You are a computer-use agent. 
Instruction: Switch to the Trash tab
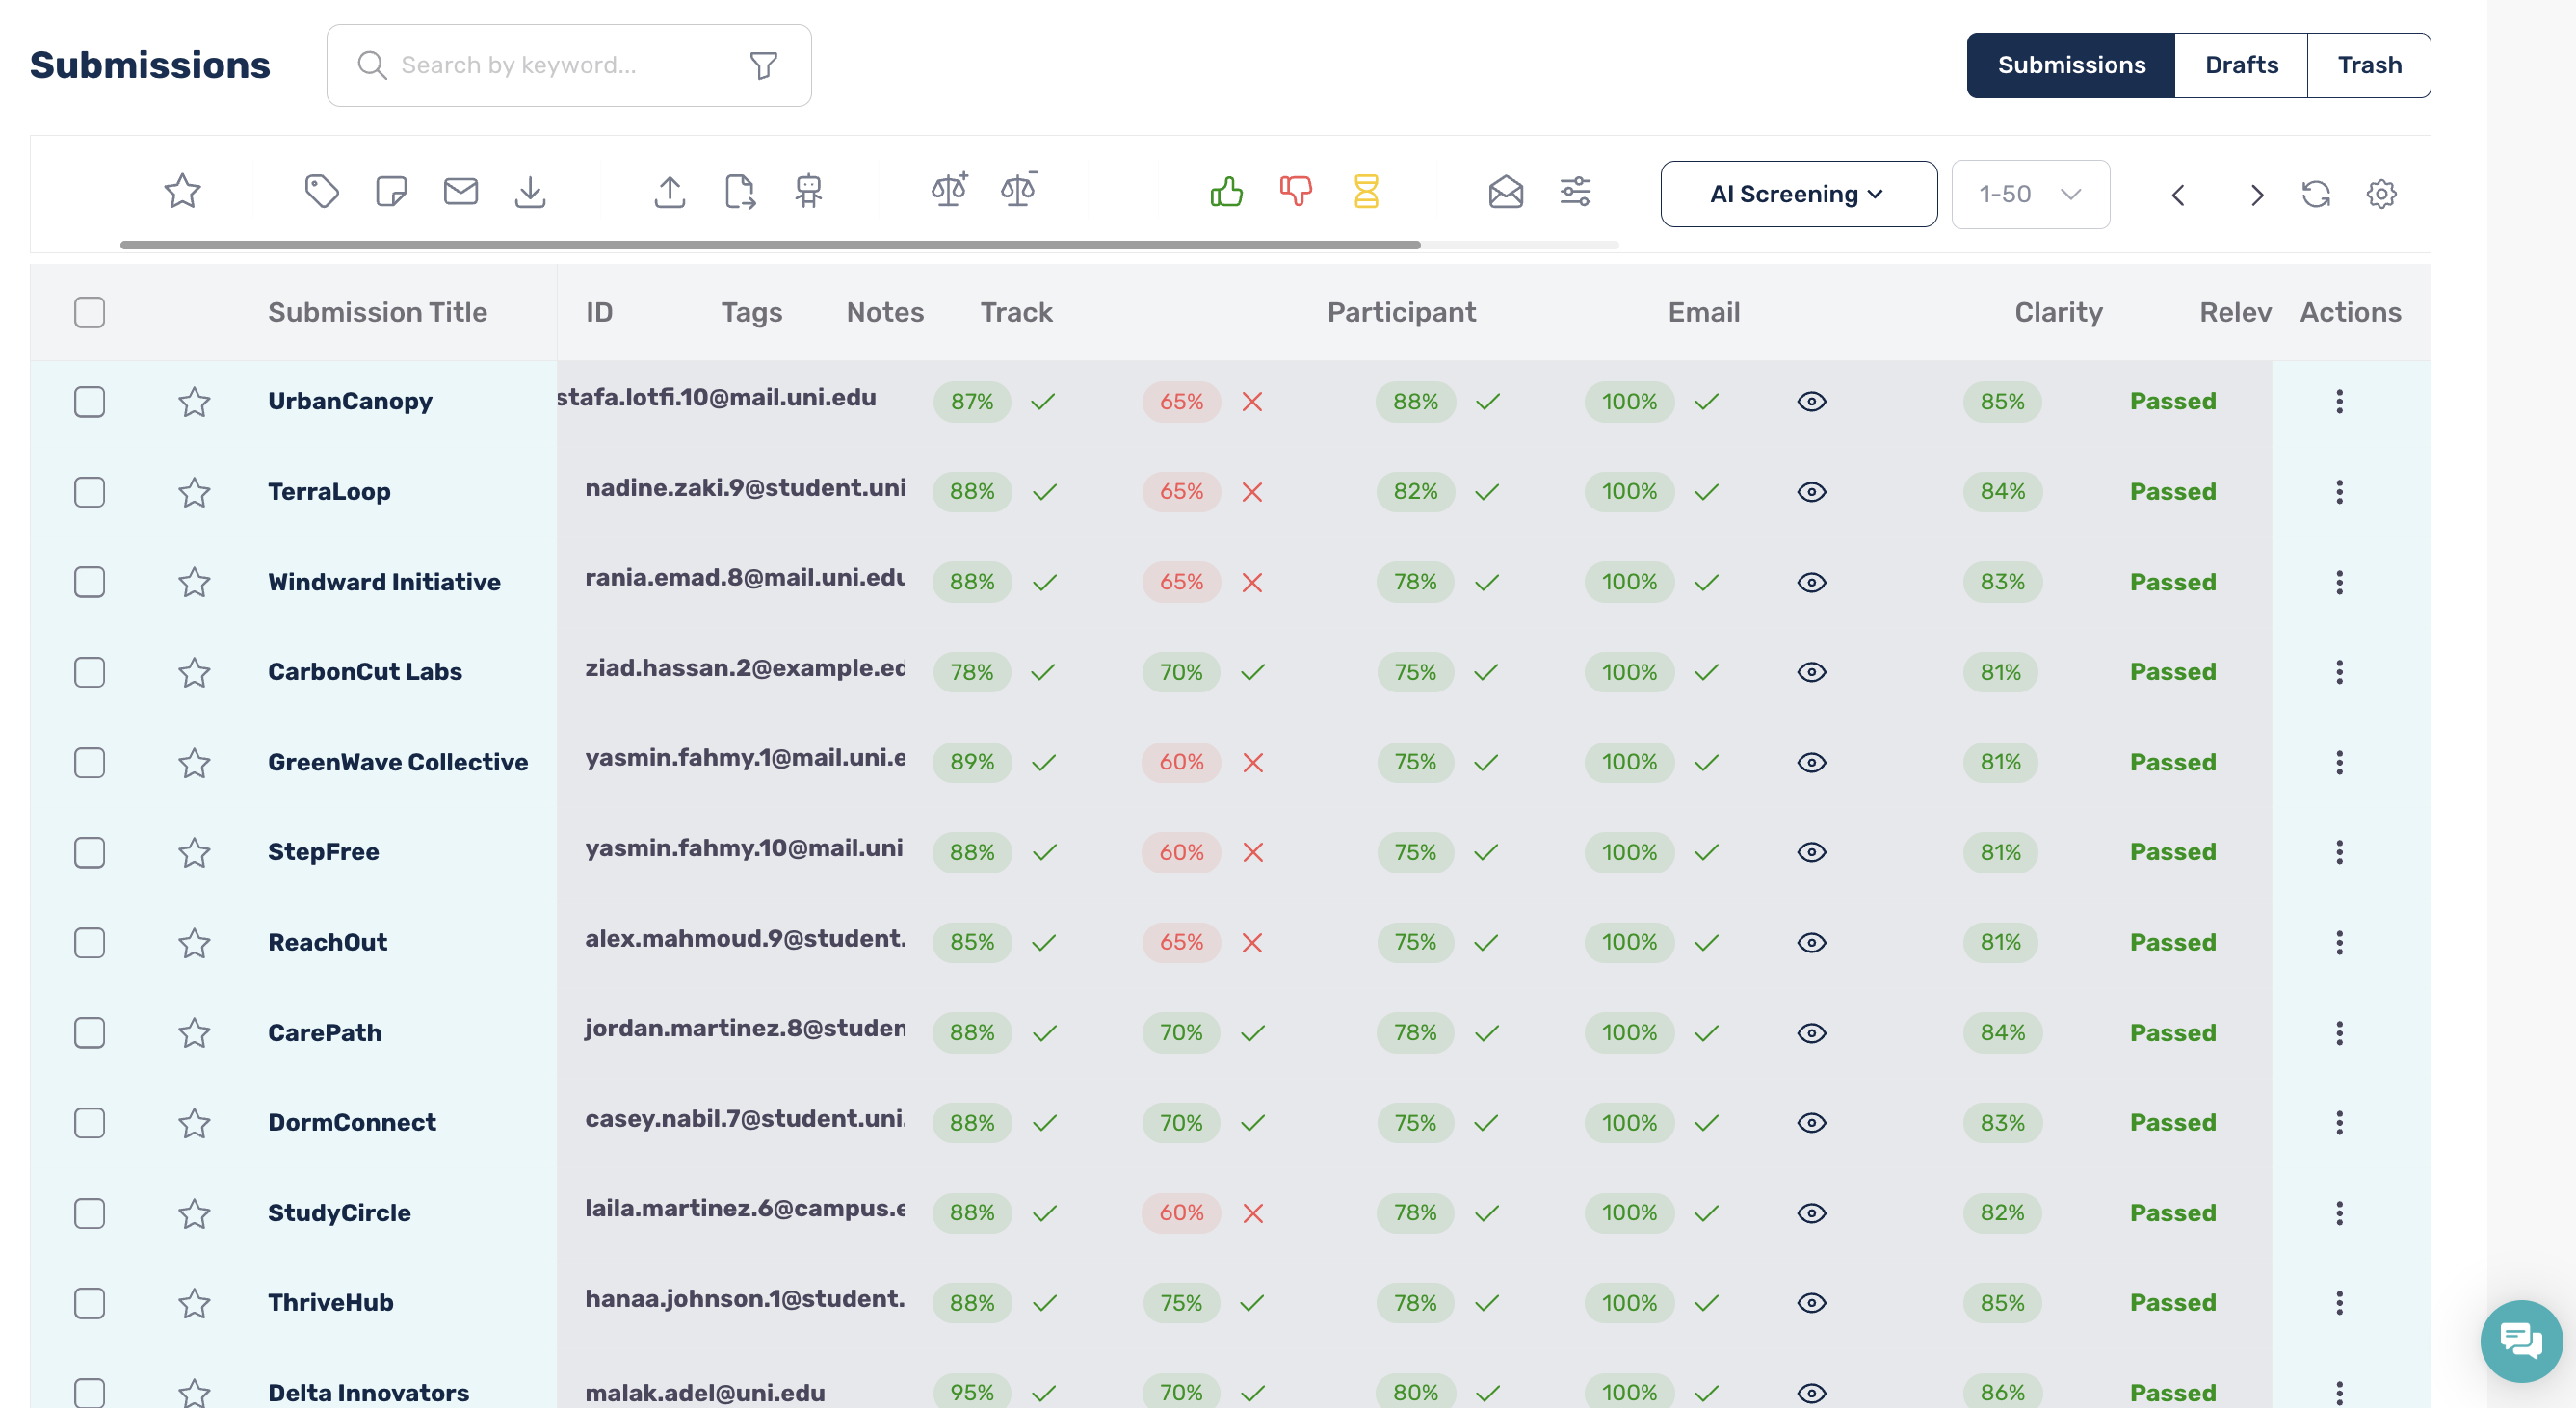click(2369, 66)
